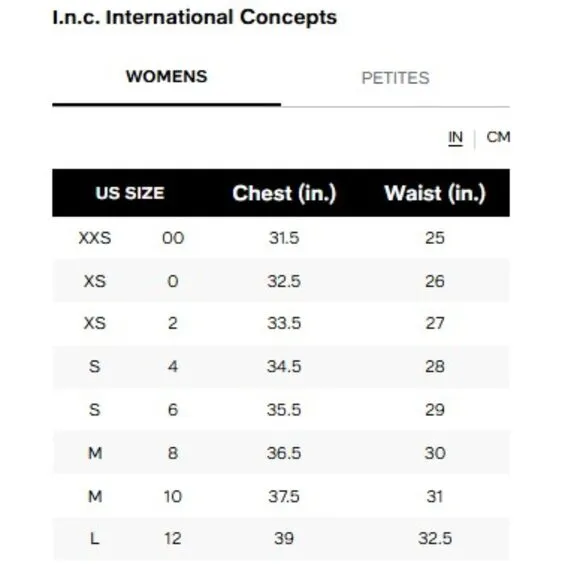Select chest value 39 for size 12

pos(284,539)
